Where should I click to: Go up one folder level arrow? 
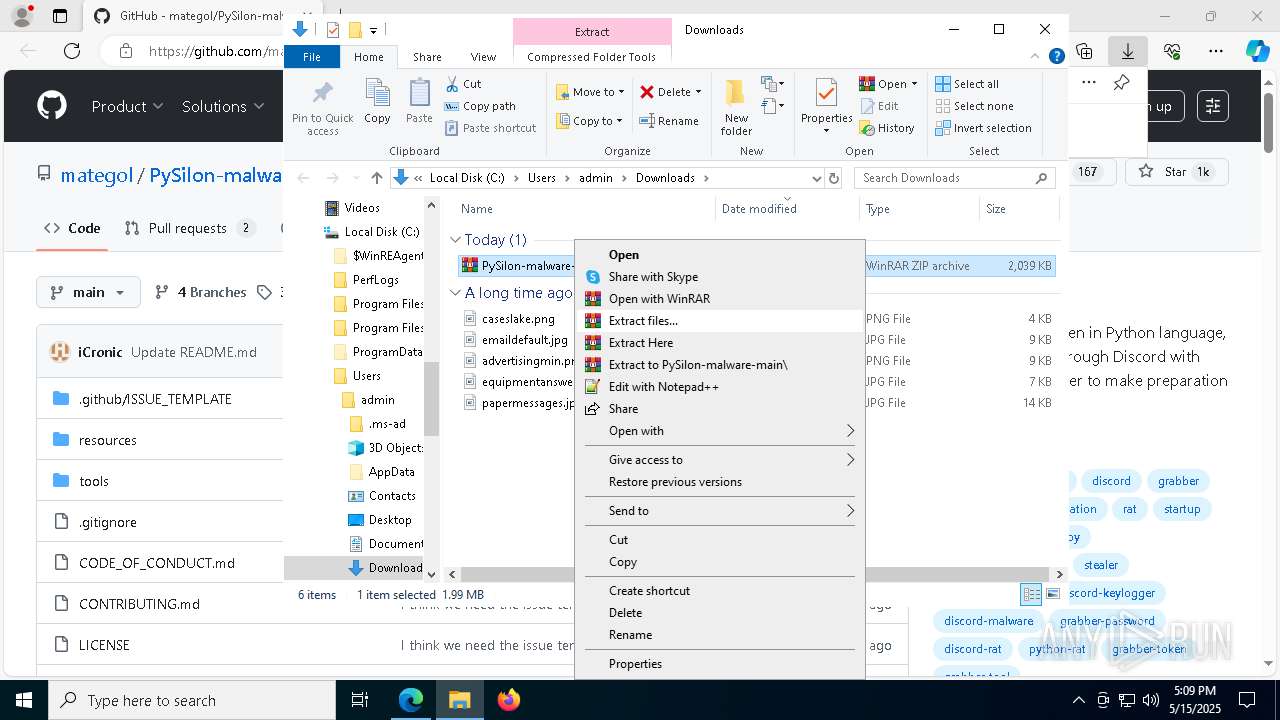click(x=376, y=178)
